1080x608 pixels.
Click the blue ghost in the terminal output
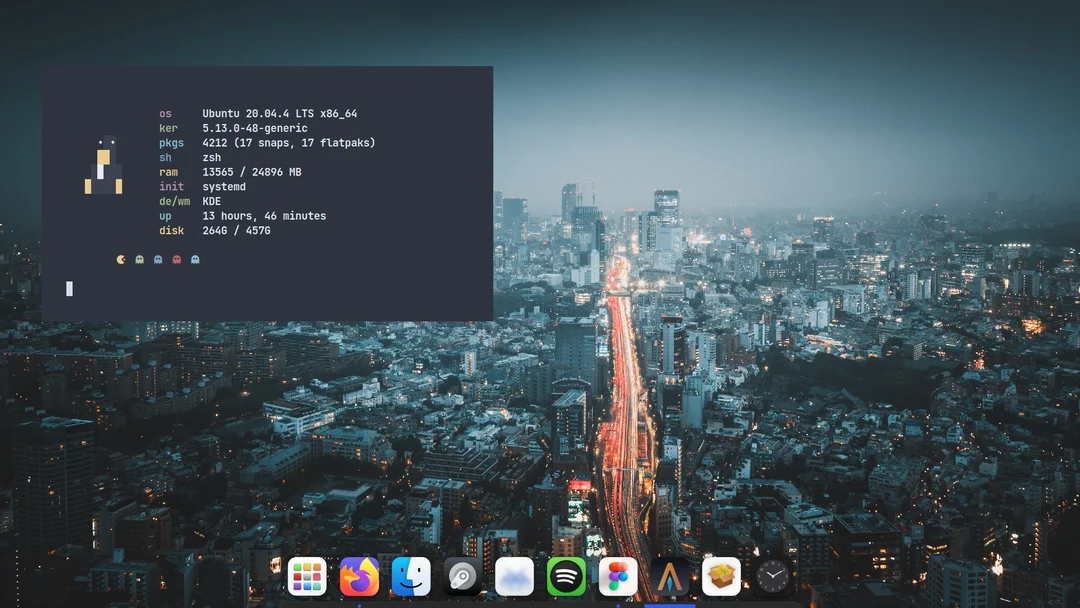click(x=158, y=259)
